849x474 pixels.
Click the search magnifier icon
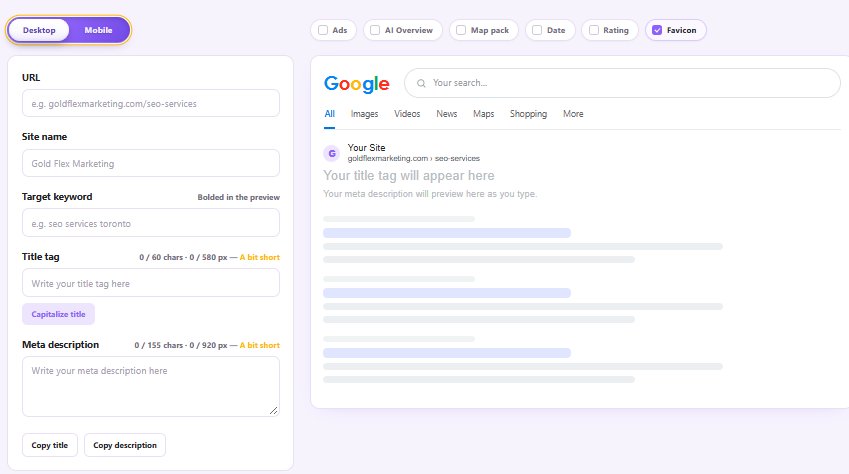[421, 83]
